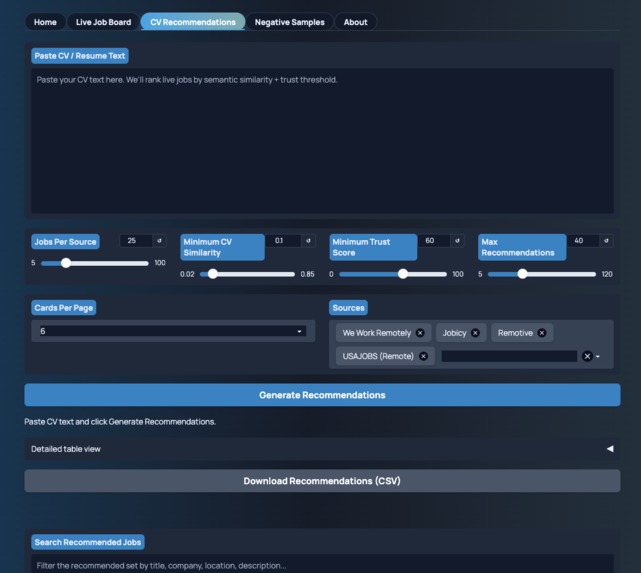
Task: Go to the About tab
Action: coord(355,22)
